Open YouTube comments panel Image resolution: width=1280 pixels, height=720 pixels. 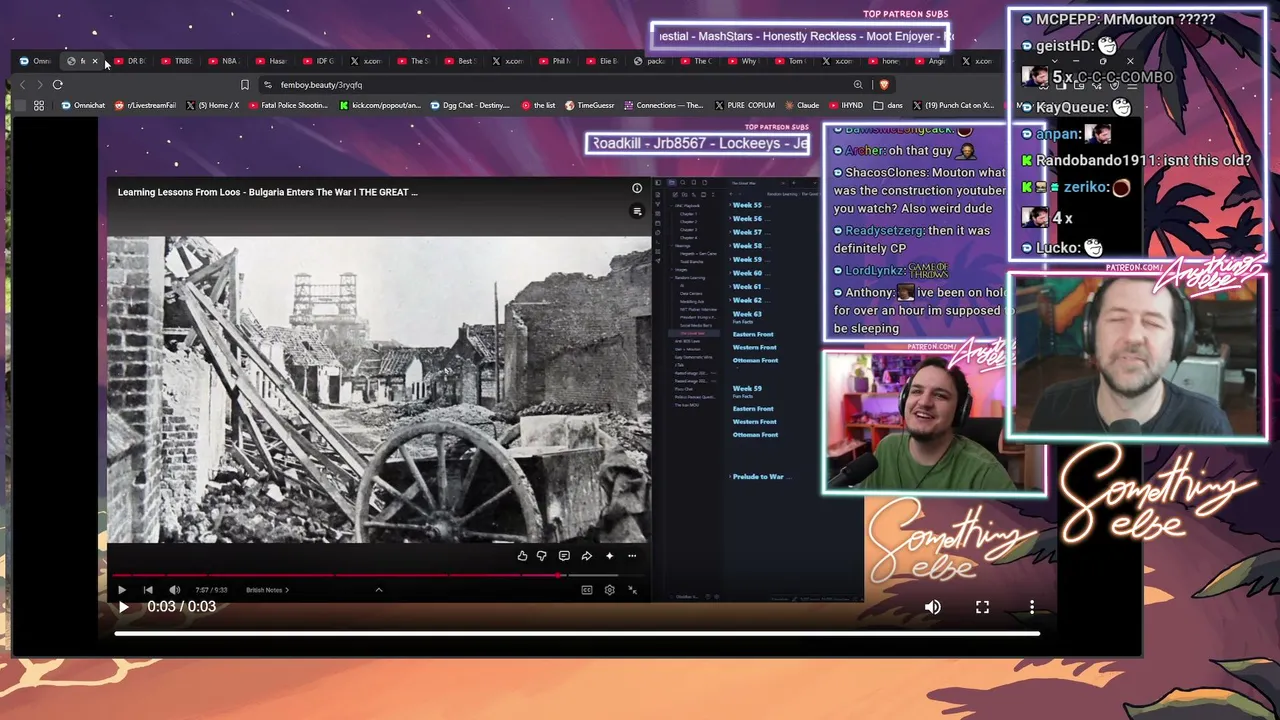pos(564,556)
